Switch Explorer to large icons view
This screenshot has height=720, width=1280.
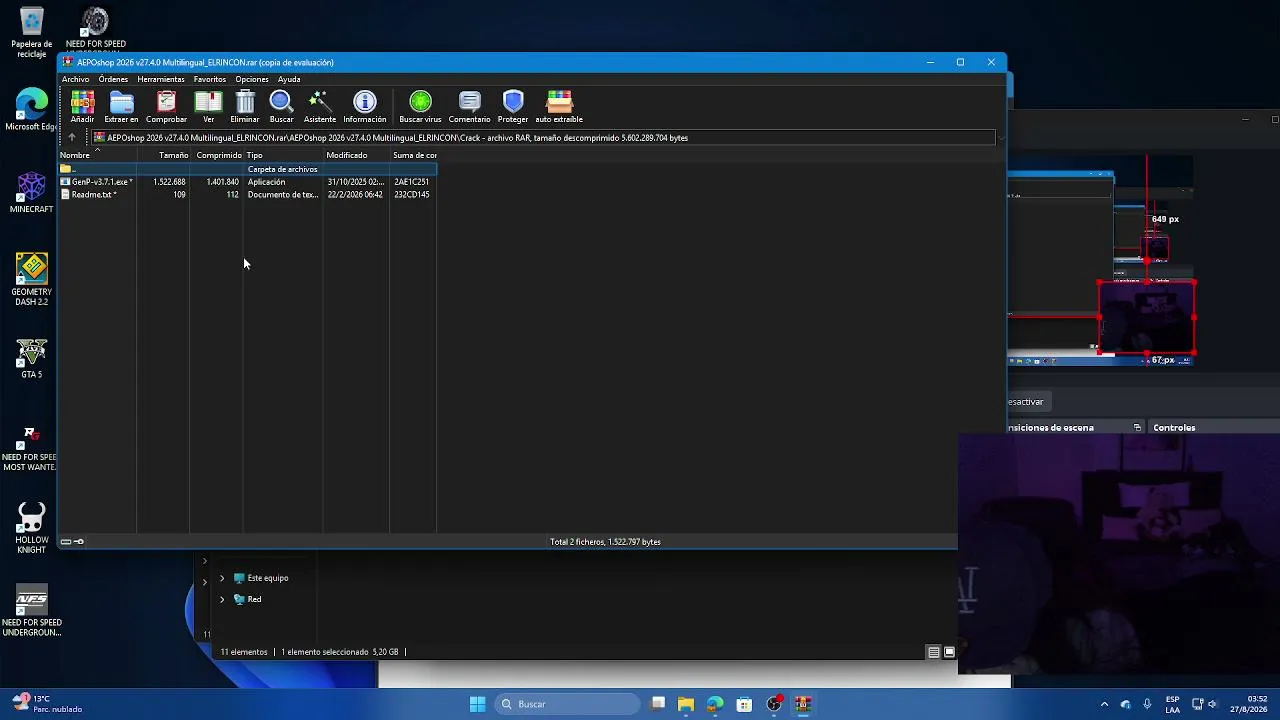coord(950,652)
